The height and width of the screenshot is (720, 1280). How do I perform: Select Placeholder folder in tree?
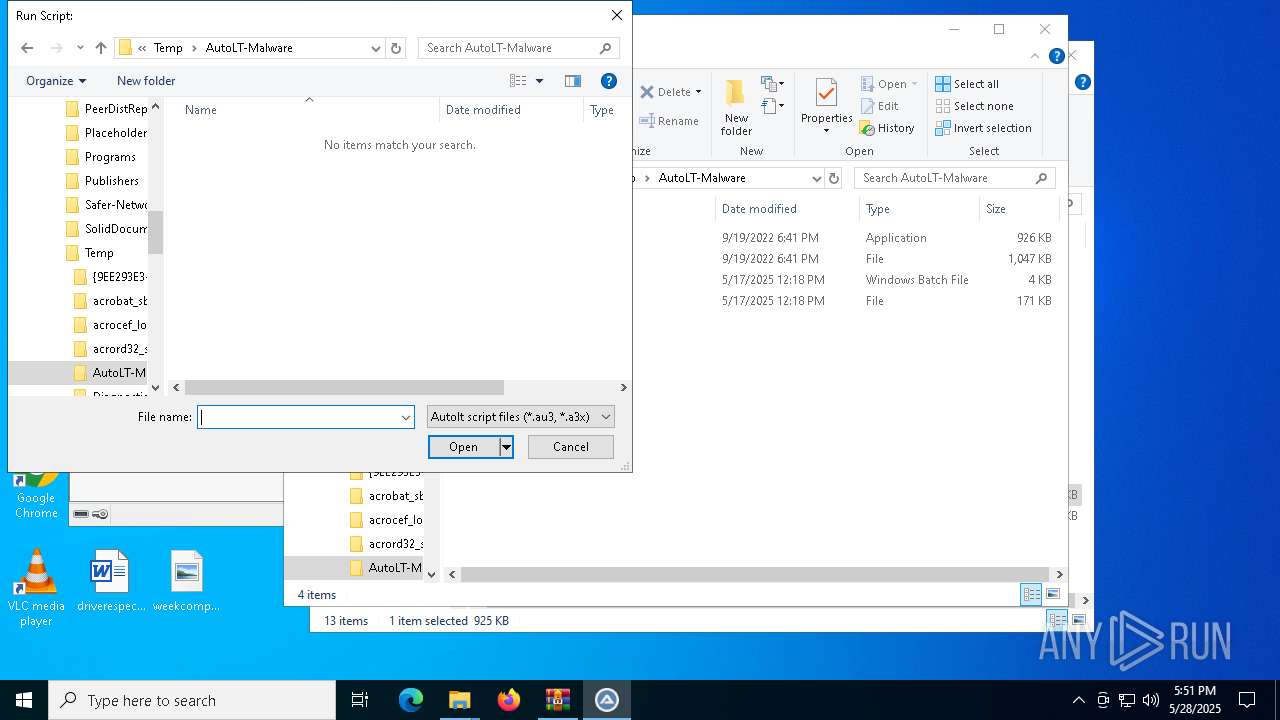(x=106, y=133)
